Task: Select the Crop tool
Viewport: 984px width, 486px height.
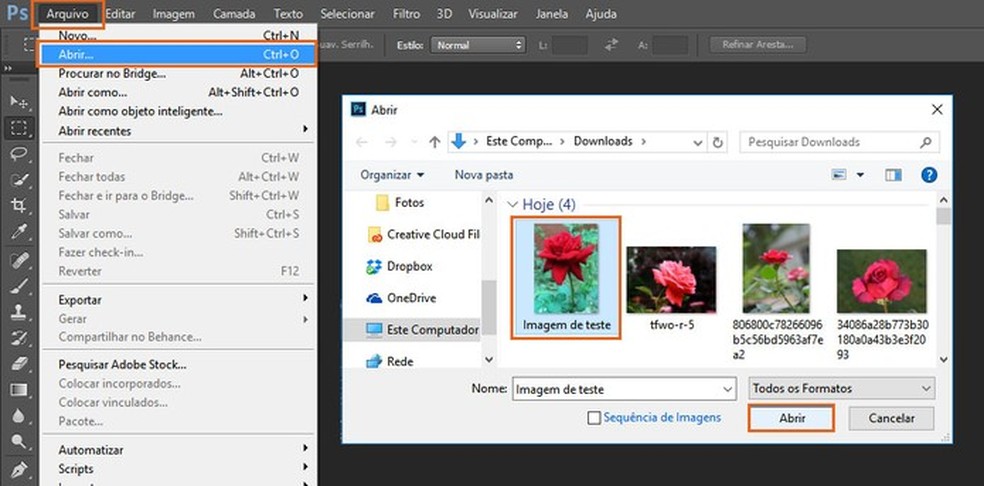Action: [x=19, y=206]
